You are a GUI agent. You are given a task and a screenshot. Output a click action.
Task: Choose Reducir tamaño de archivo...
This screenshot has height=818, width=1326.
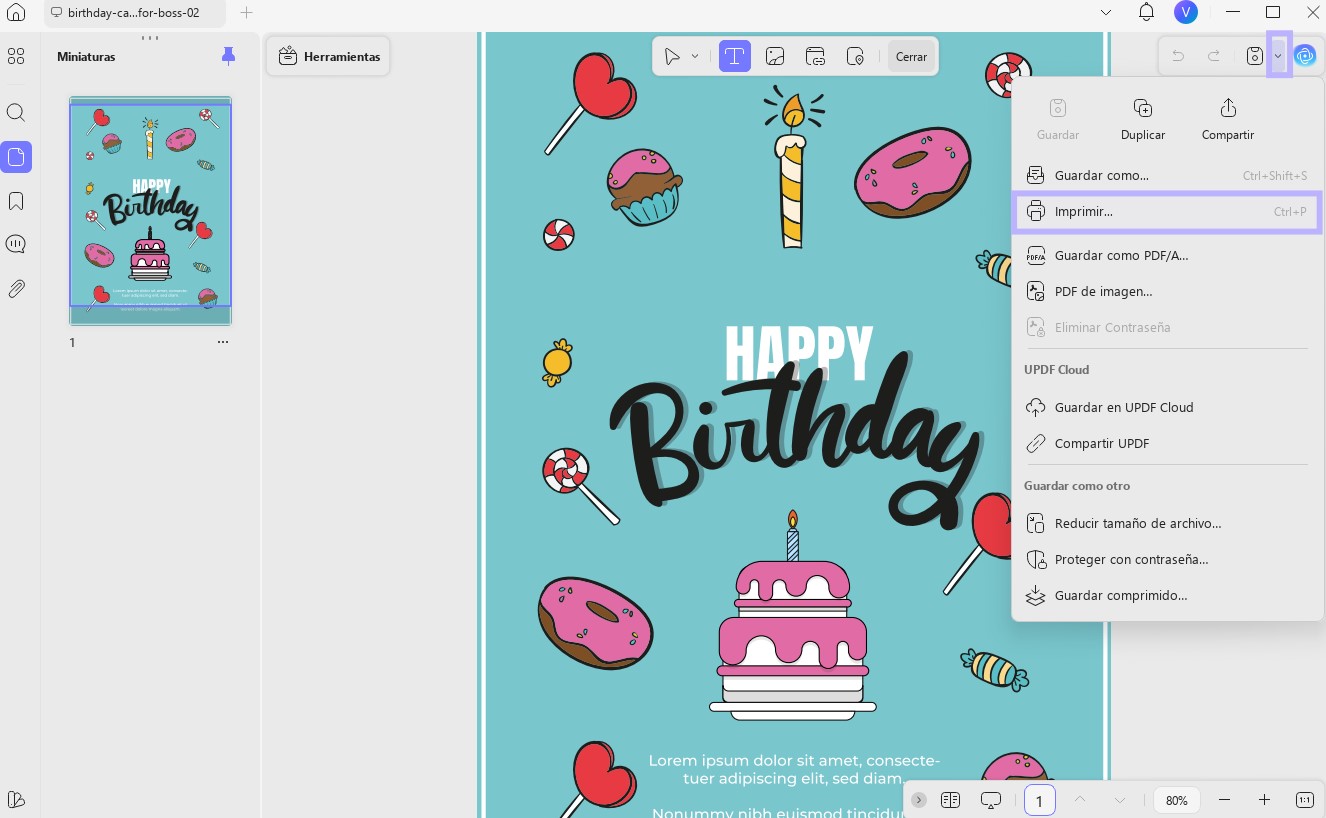[1167, 524]
